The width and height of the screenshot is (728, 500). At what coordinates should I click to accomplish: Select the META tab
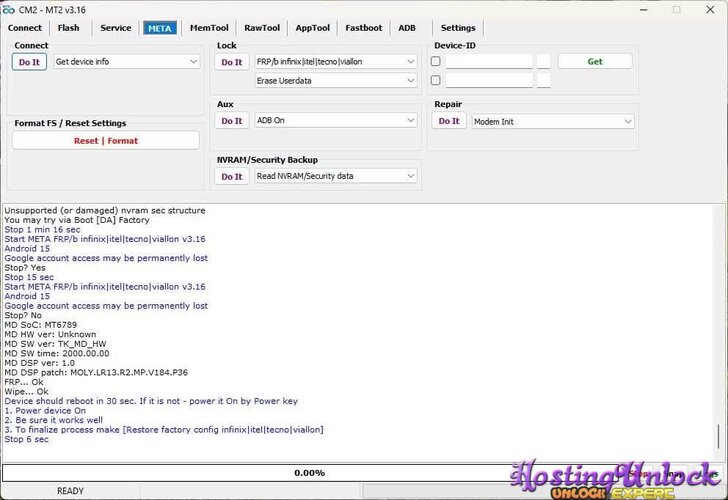tap(160, 28)
